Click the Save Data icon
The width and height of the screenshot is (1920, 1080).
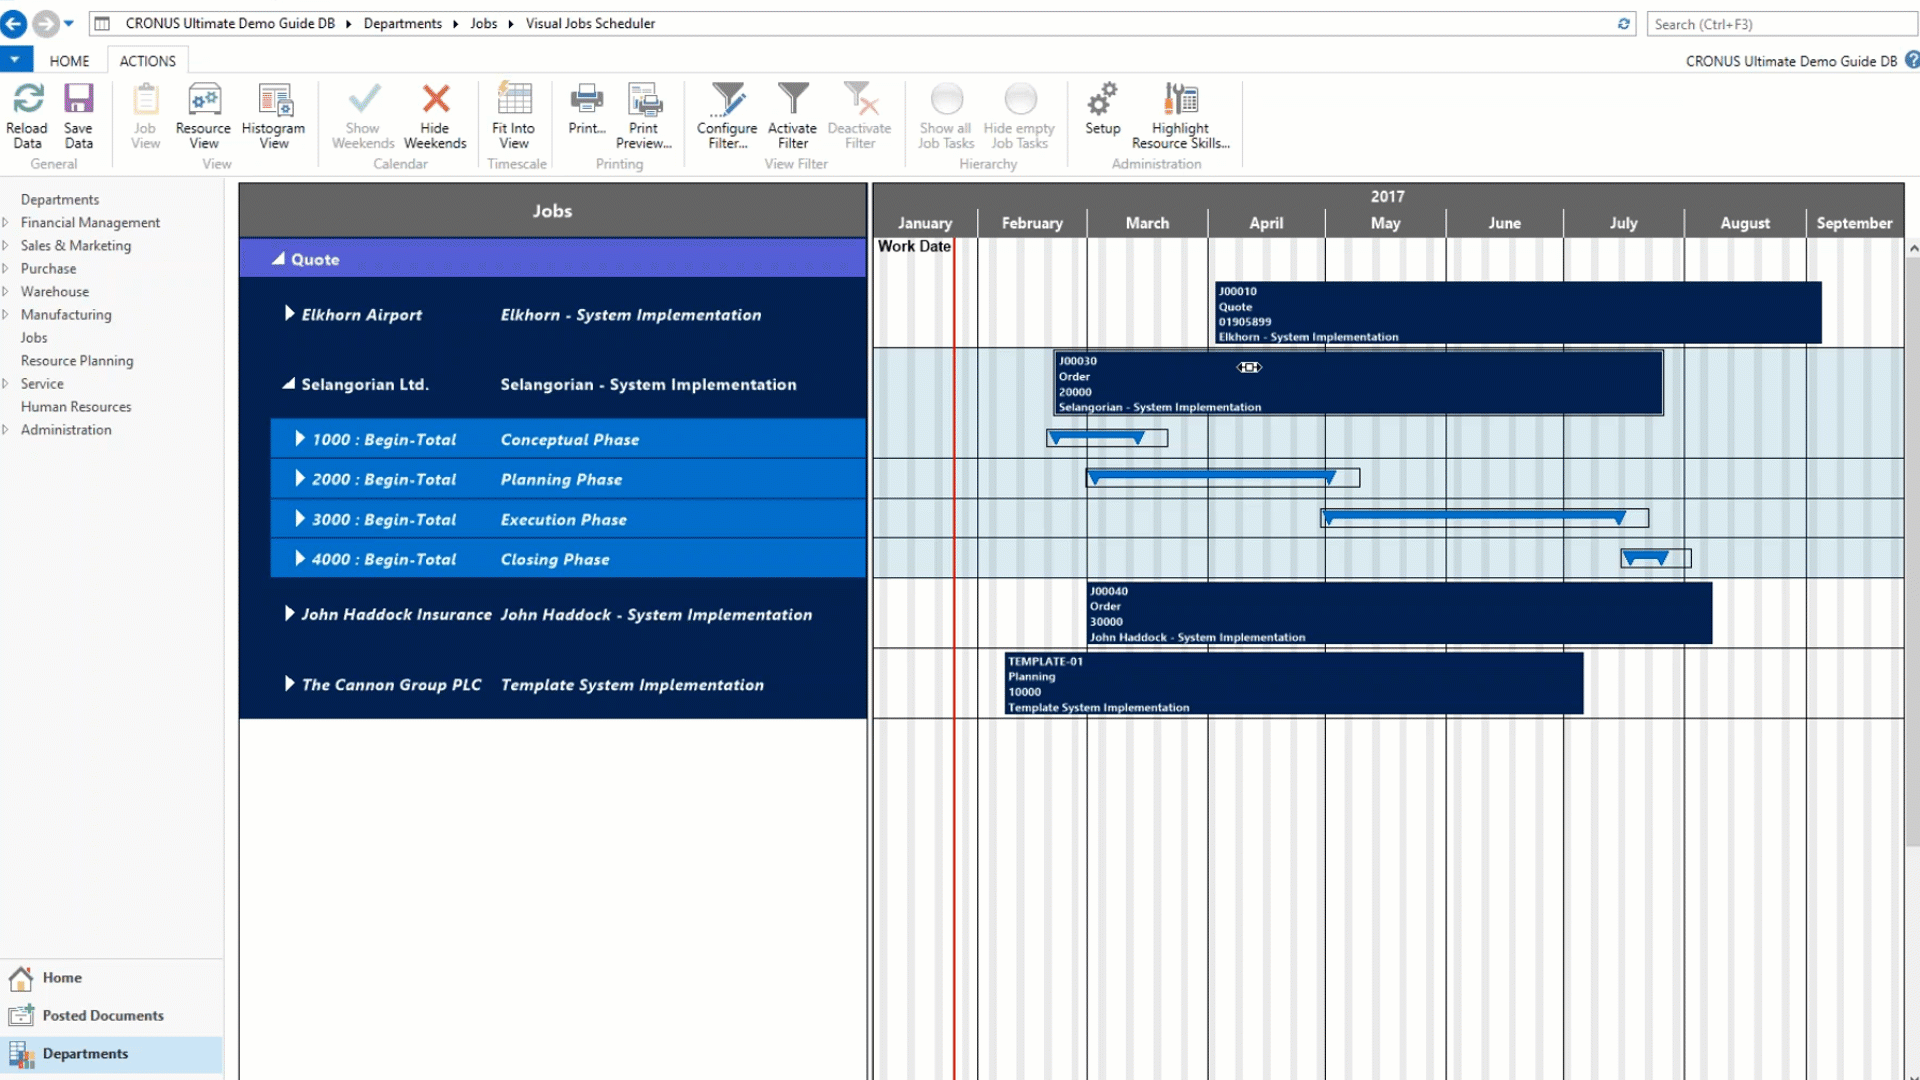pos(78,98)
